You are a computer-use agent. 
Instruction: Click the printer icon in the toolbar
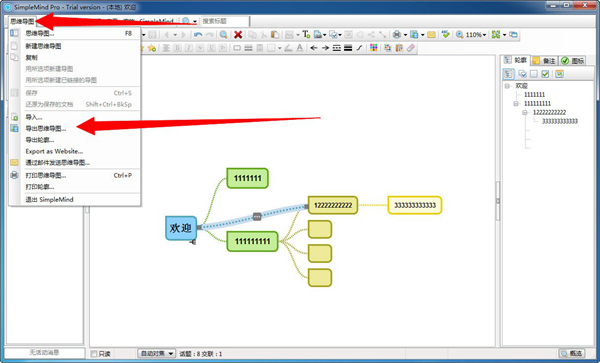coord(397,35)
